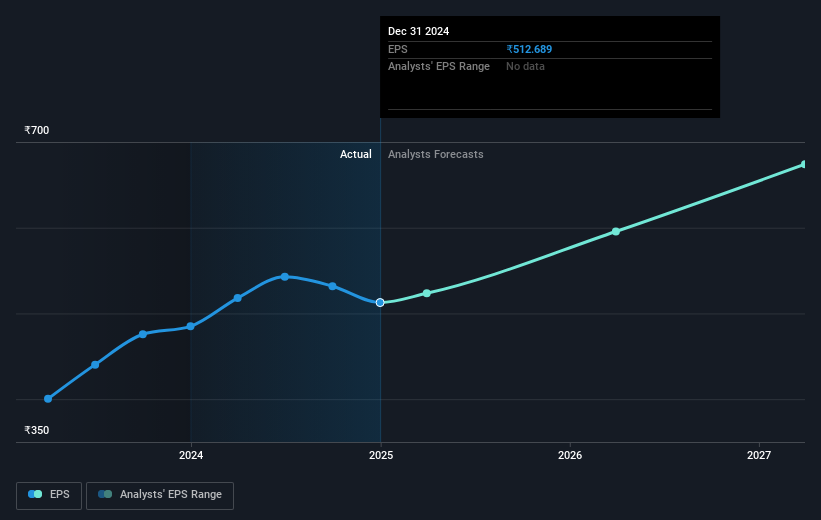Image resolution: width=821 pixels, height=520 pixels.
Task: Click 'Dec 31 2024' tooltip heading
Action: [x=418, y=31]
